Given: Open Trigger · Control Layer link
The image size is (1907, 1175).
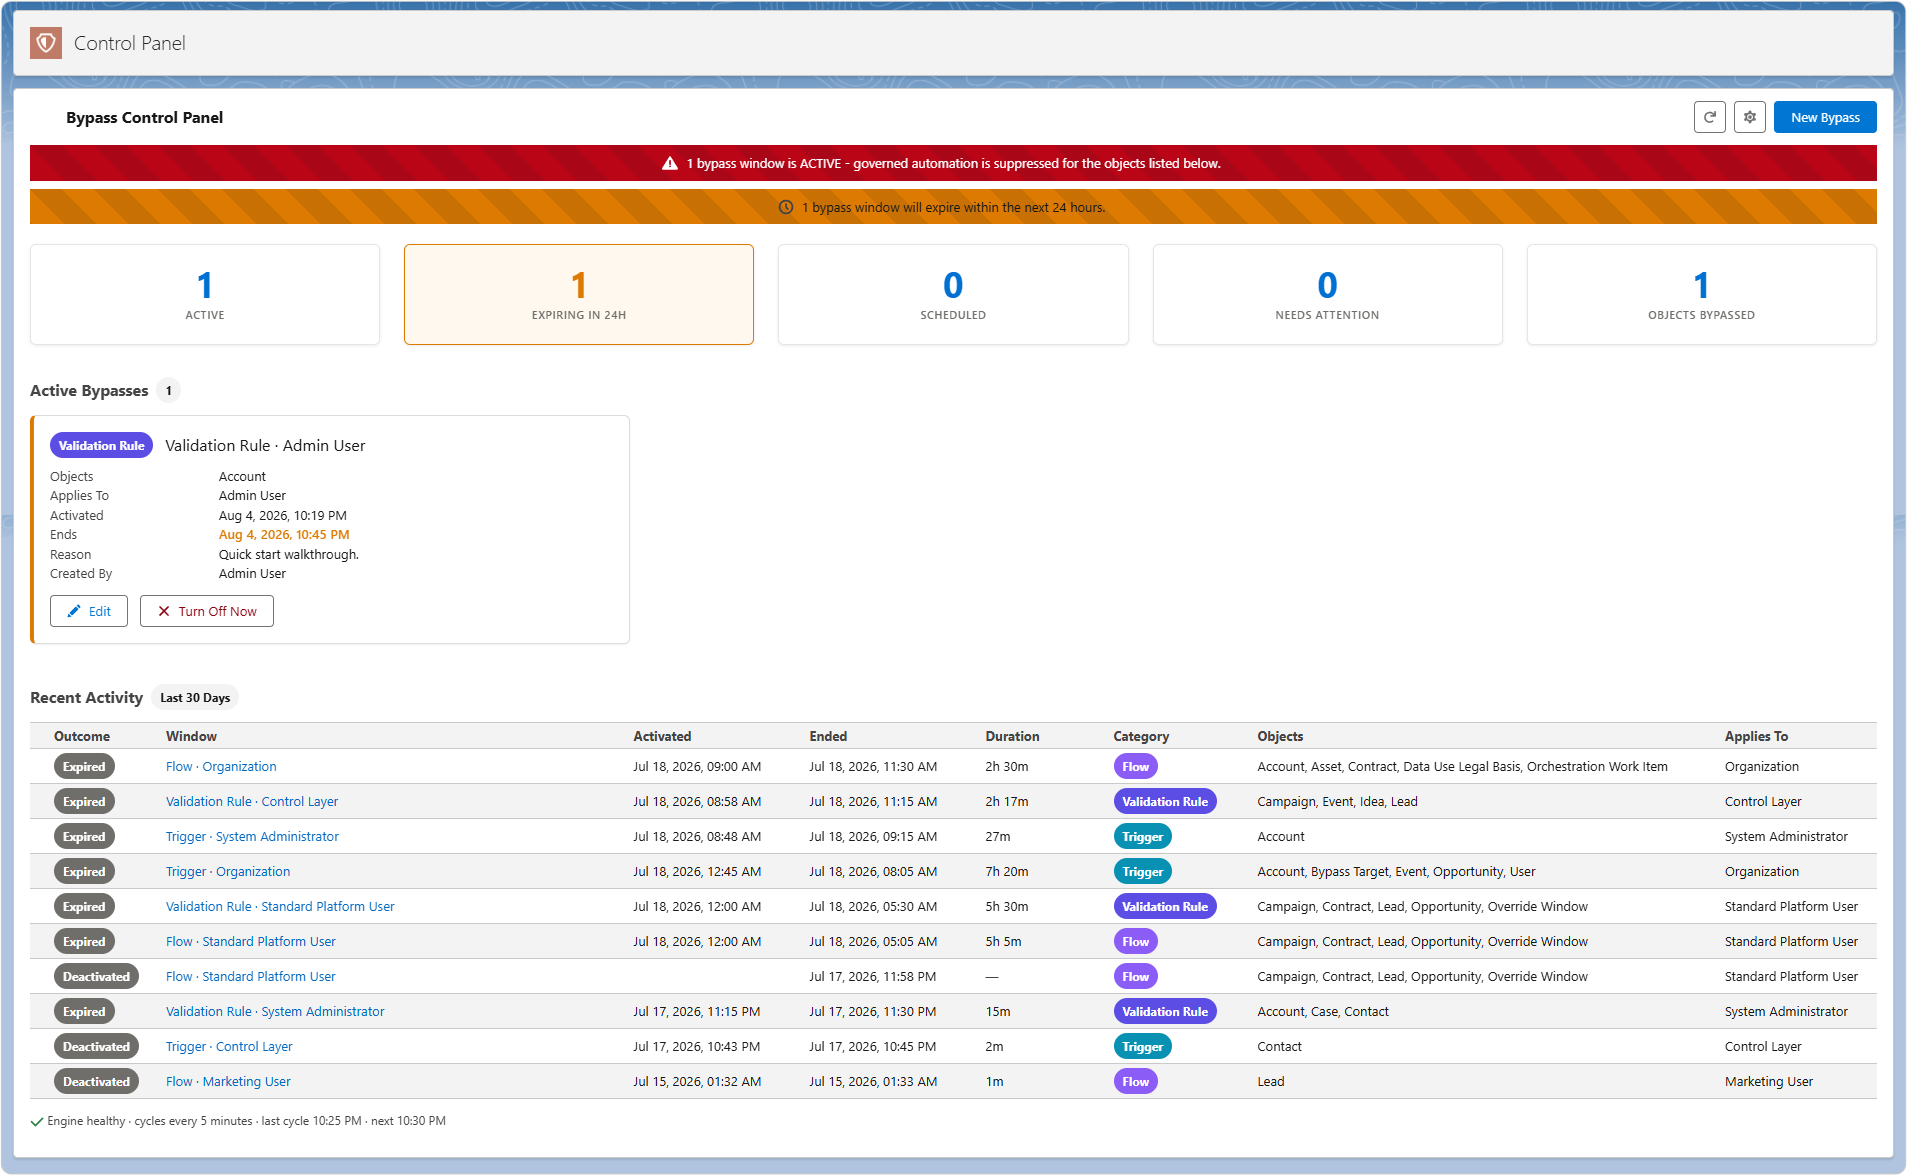Looking at the screenshot, I should 229,1046.
